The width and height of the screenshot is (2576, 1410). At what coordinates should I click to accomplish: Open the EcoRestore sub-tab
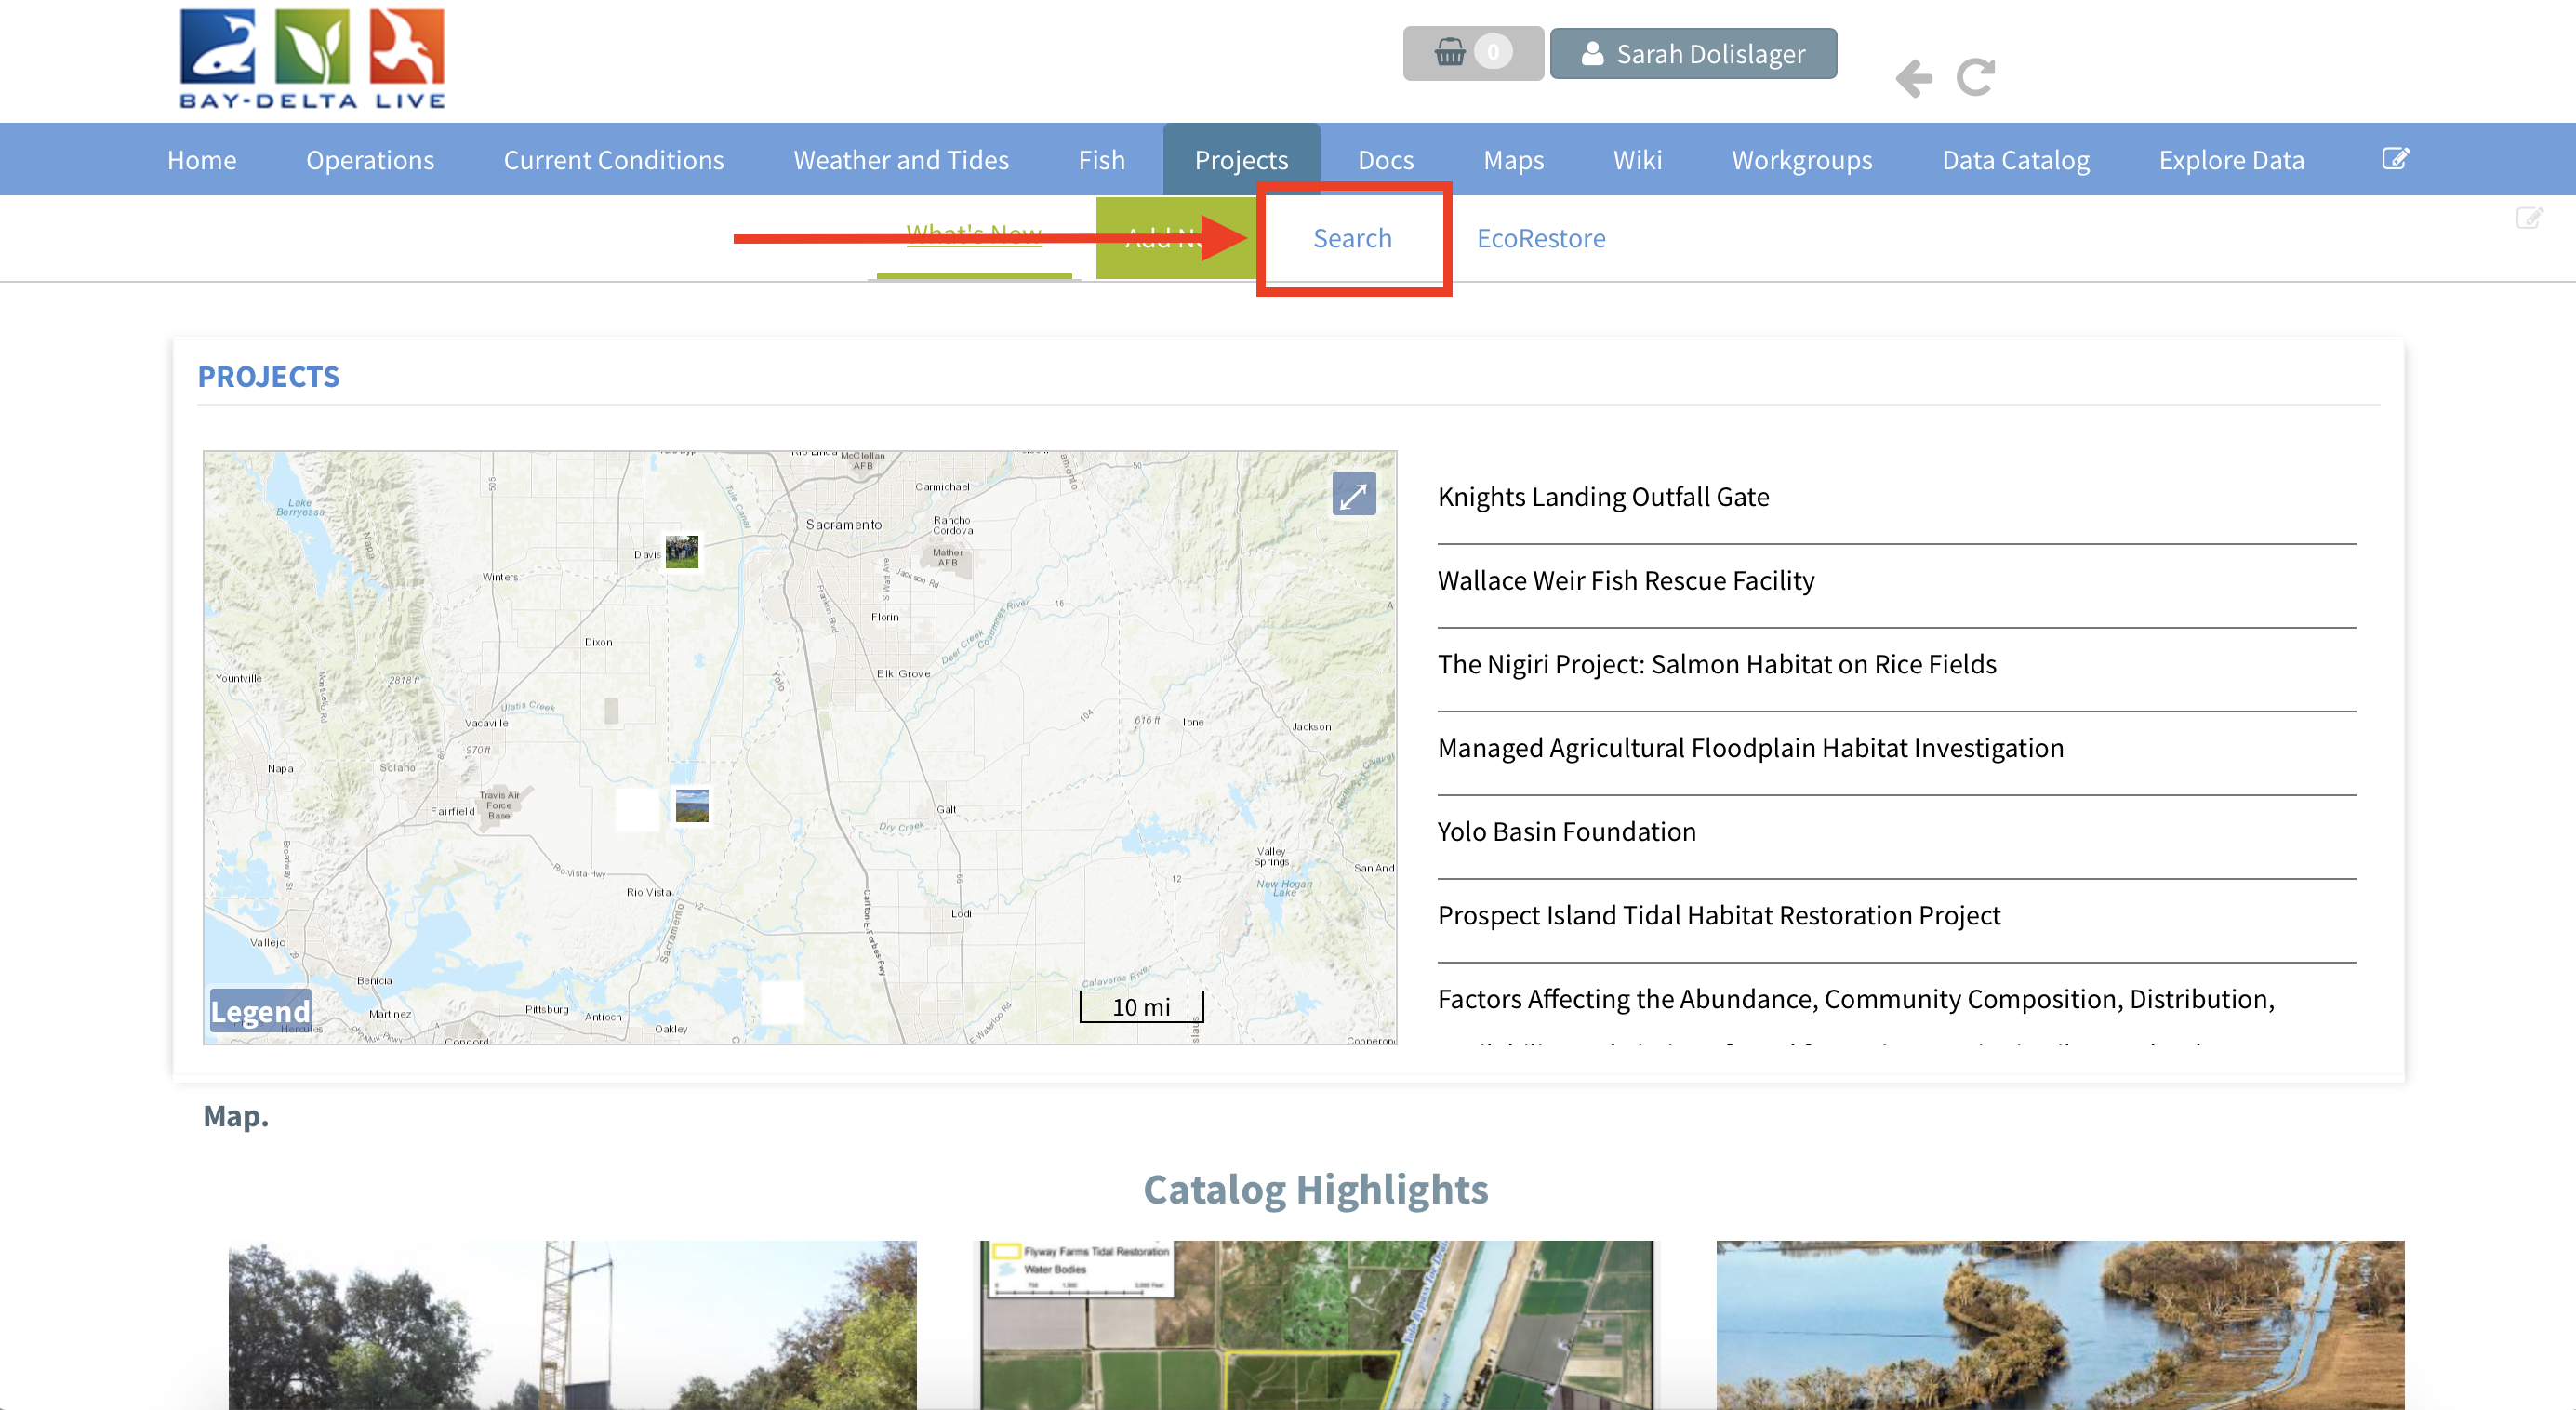click(x=1540, y=238)
